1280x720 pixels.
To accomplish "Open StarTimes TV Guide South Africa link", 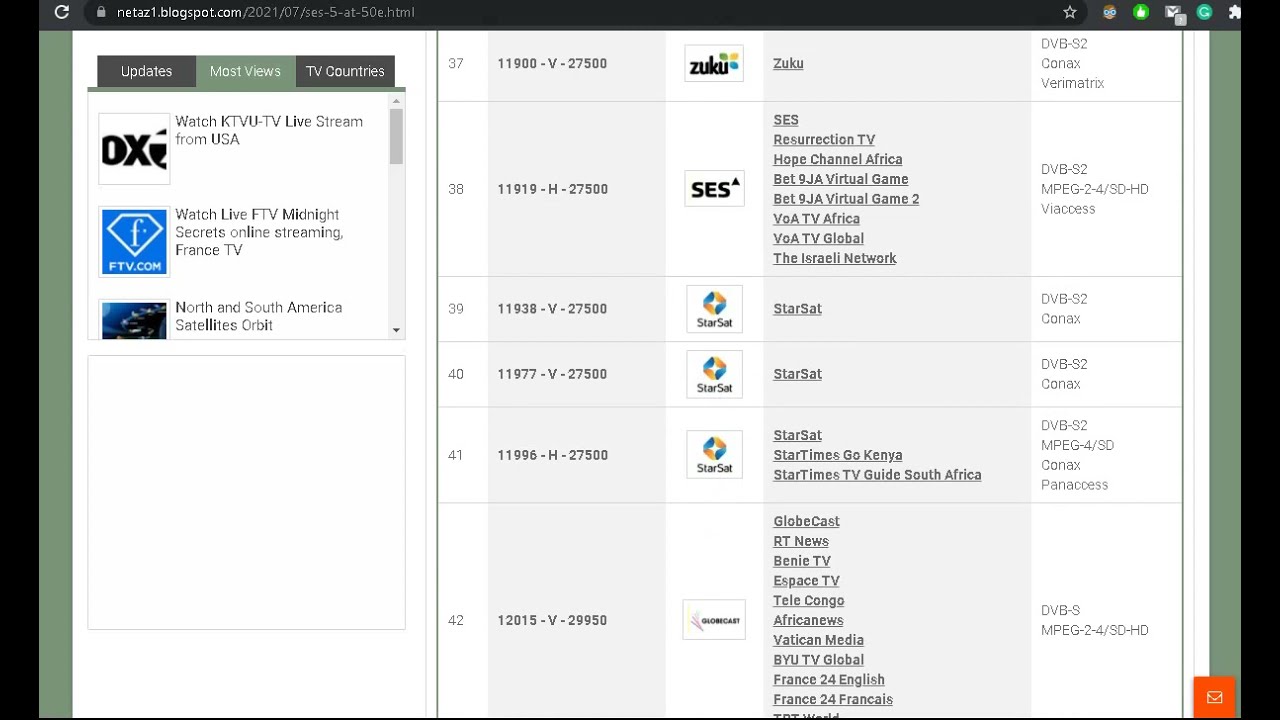I will coord(877,475).
